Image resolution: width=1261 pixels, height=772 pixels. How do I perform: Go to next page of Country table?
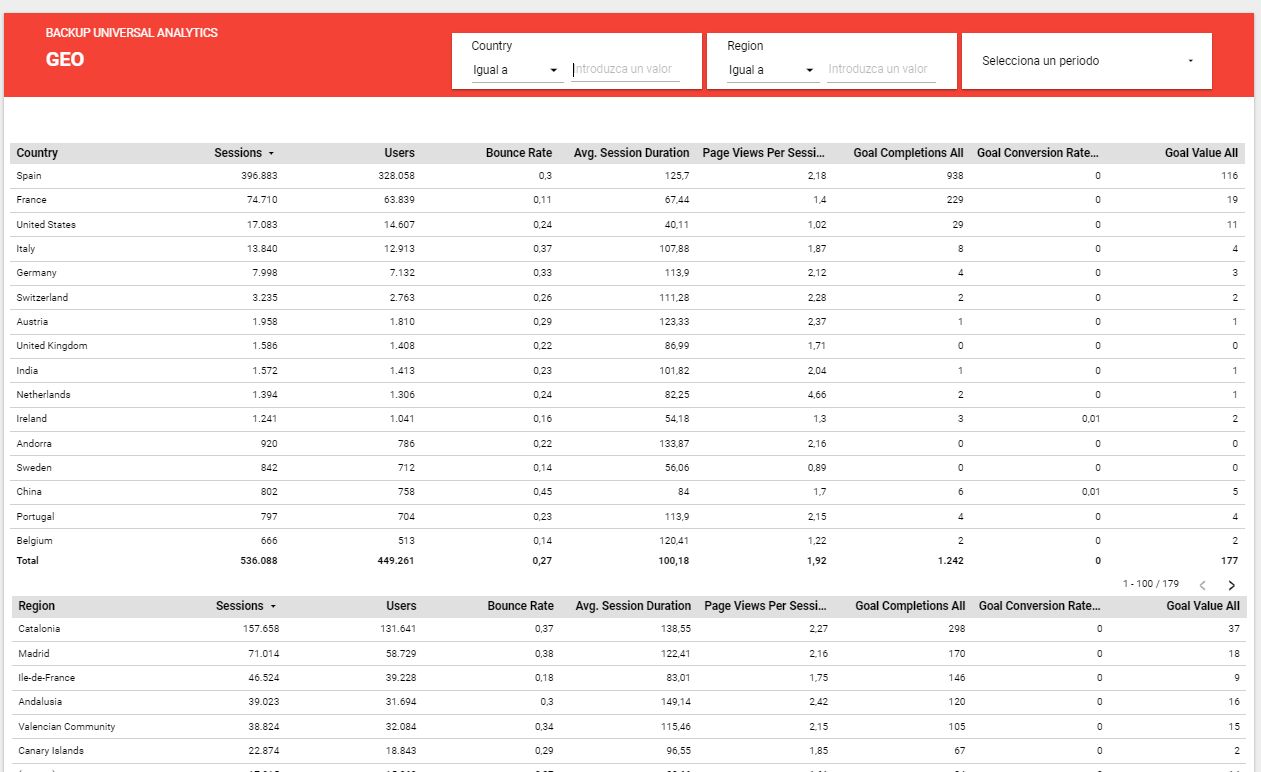click(1231, 585)
